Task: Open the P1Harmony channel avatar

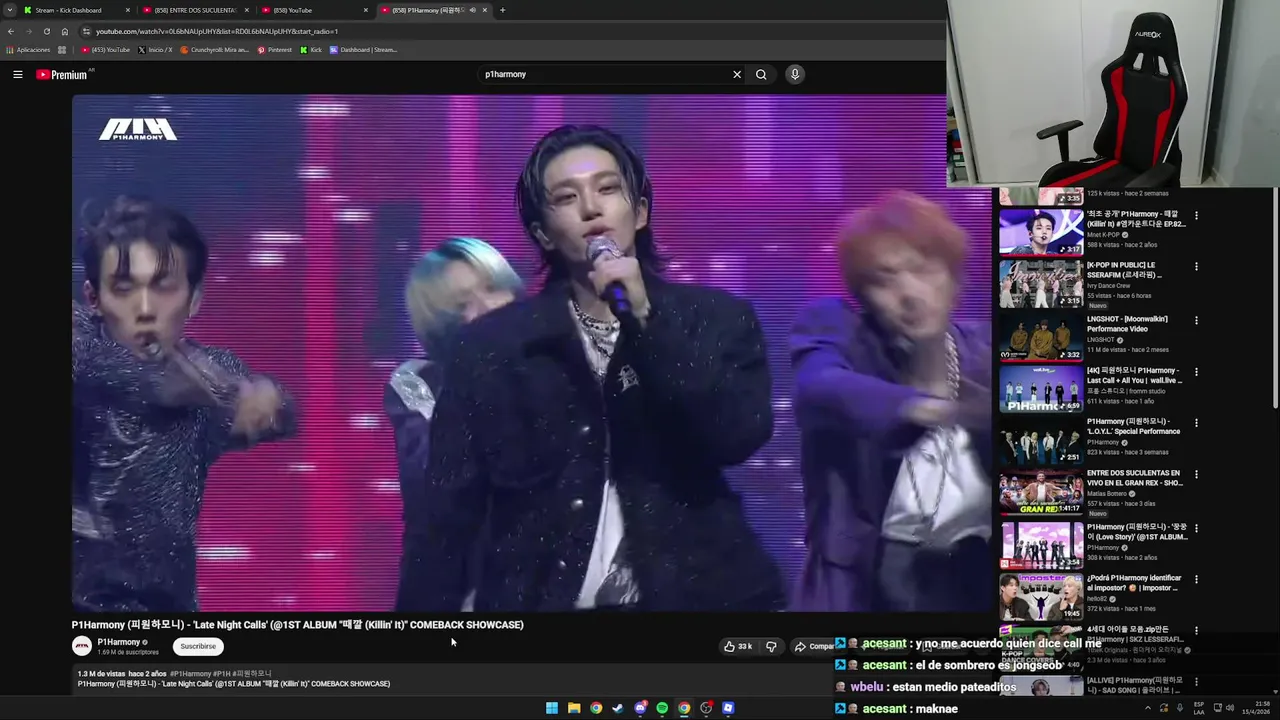Action: (x=82, y=646)
